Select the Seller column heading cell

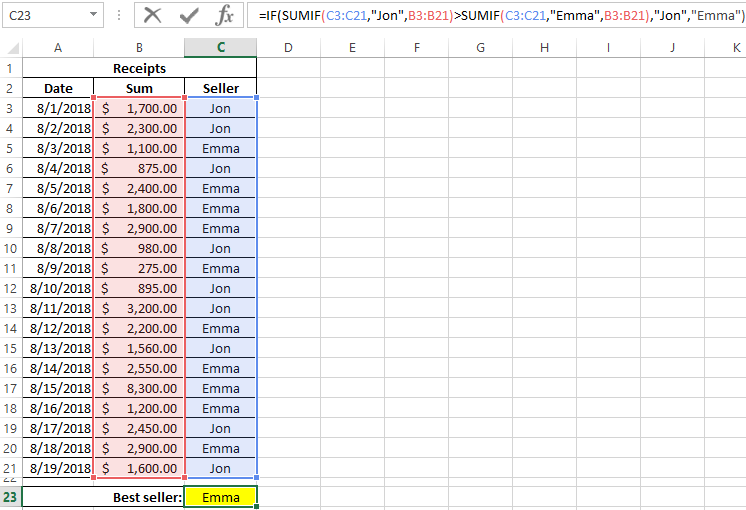[x=221, y=88]
